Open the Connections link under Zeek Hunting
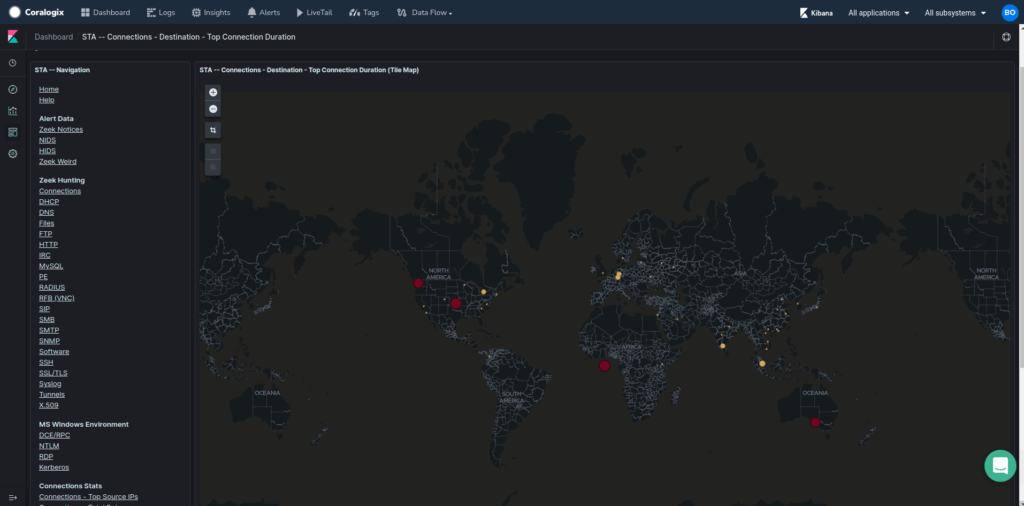This screenshot has width=1024, height=506. [x=60, y=191]
